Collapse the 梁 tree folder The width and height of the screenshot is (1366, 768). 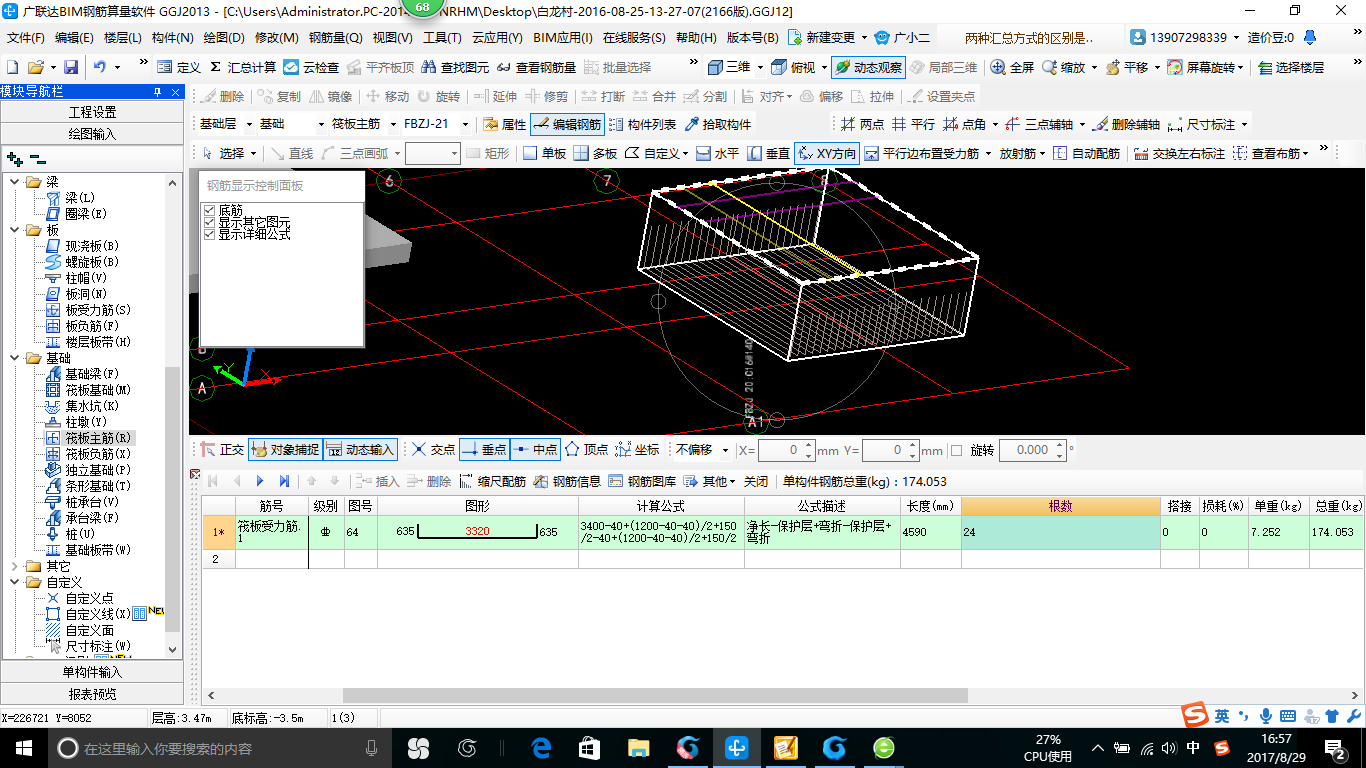click(16, 182)
